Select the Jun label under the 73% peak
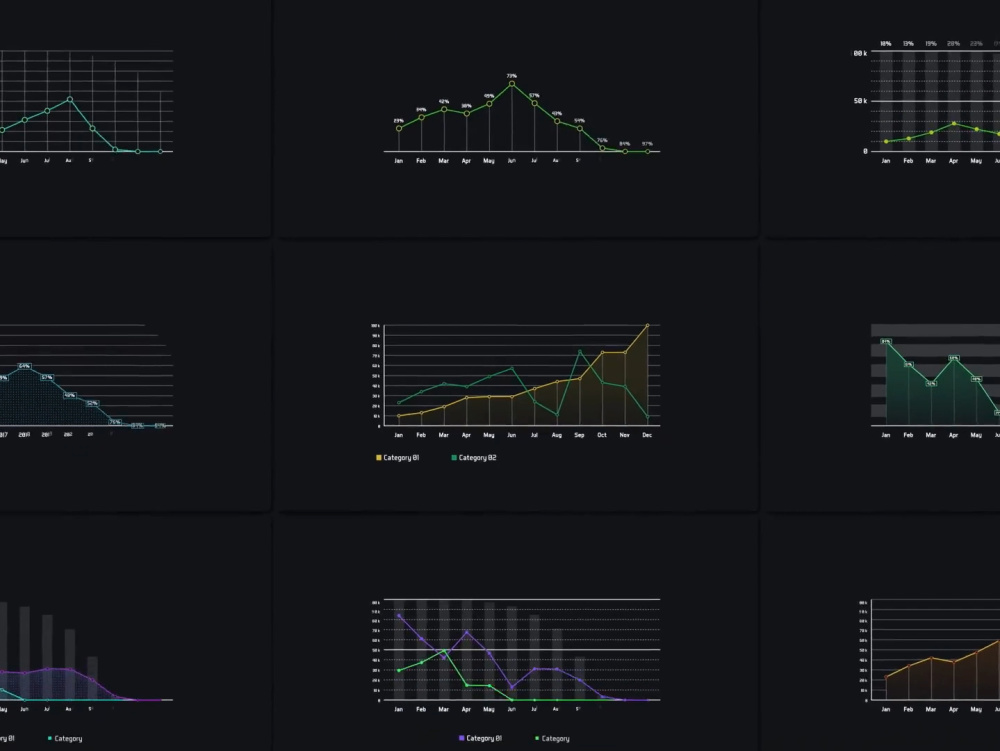This screenshot has height=751, width=1000. tap(511, 159)
